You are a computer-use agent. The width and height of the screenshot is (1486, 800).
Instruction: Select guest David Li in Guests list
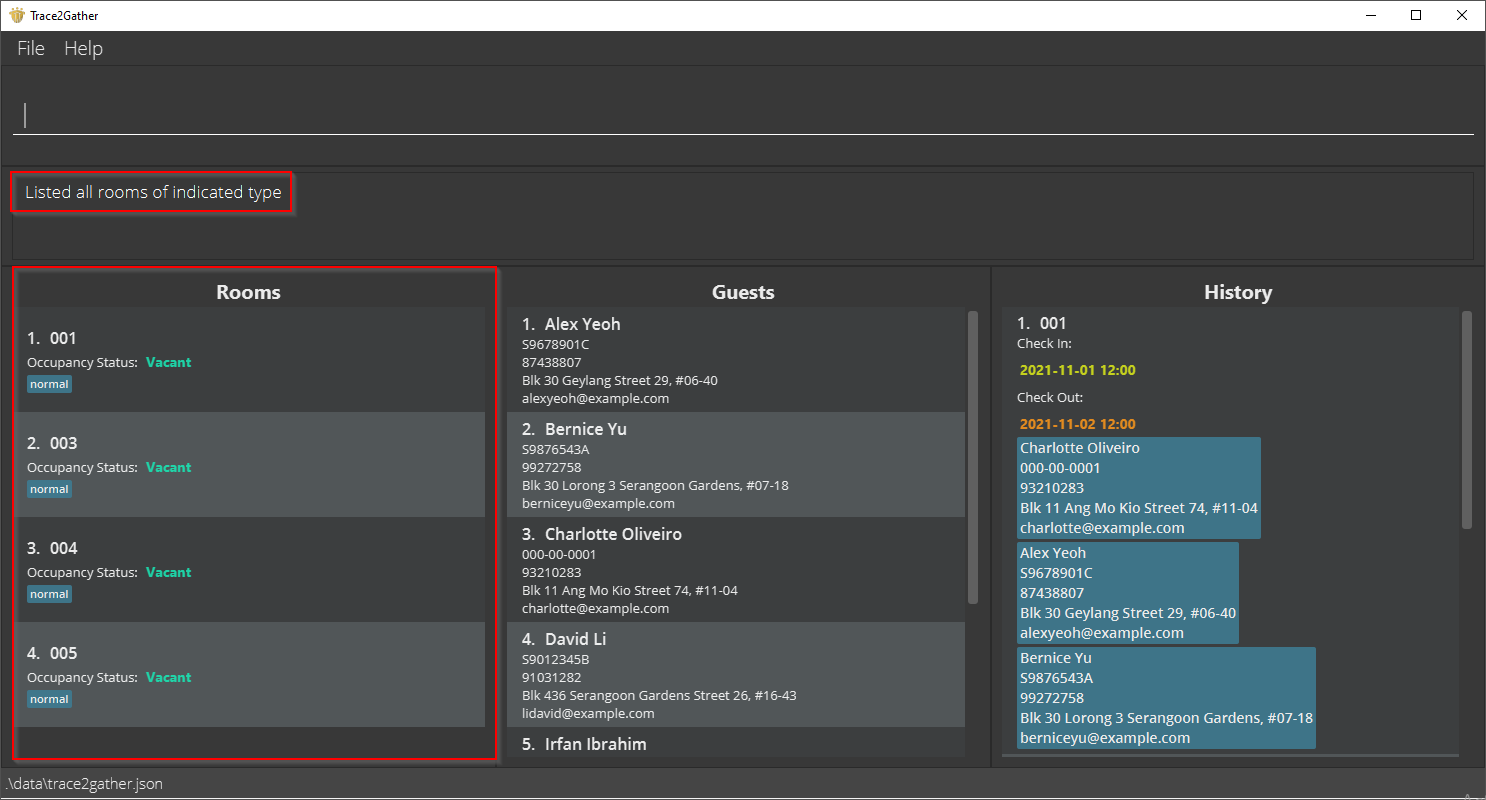point(736,675)
